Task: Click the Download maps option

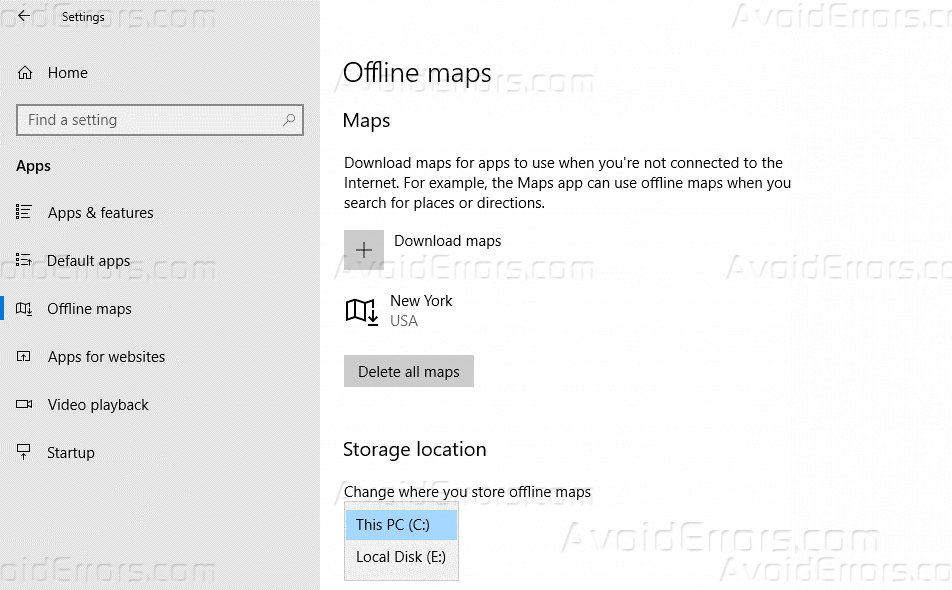Action: (x=447, y=241)
